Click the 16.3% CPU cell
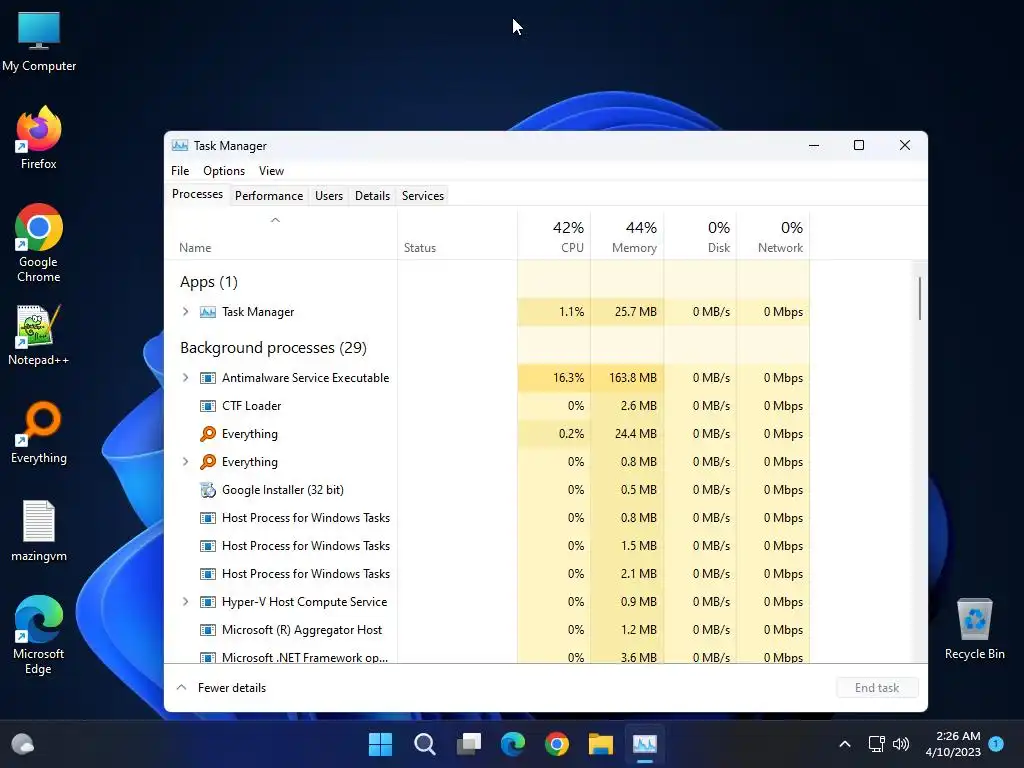Screen dimensions: 1024x768 click(x=554, y=378)
